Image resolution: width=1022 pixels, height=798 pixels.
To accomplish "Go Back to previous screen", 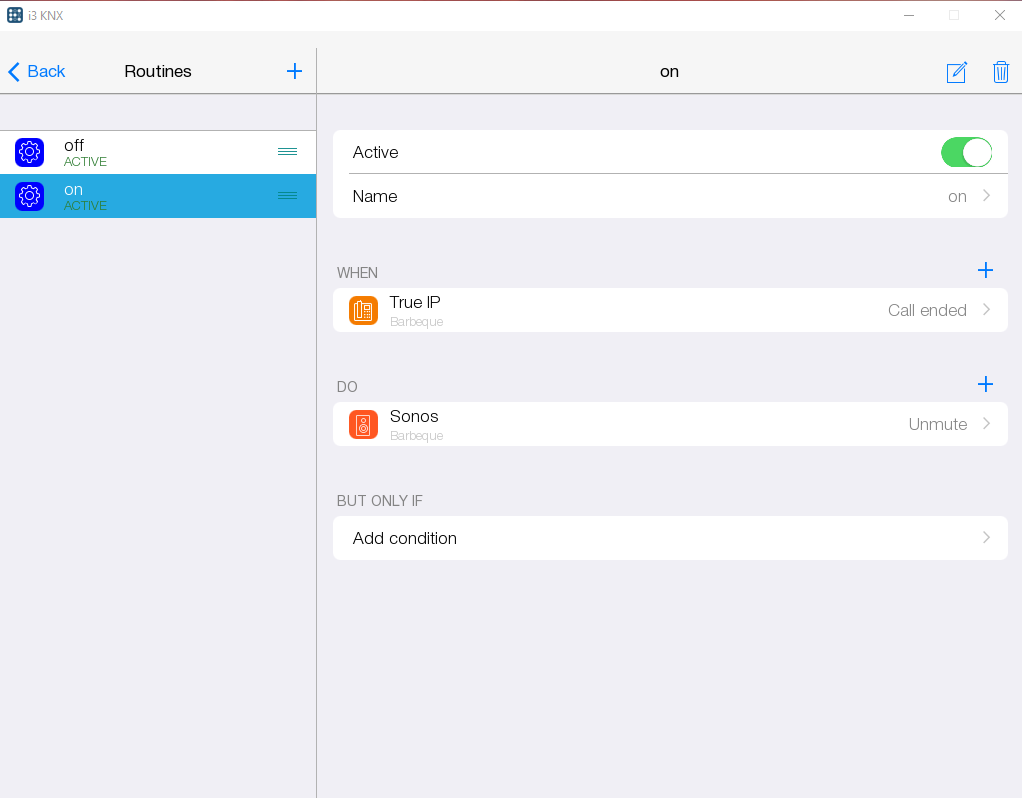I will tap(37, 71).
